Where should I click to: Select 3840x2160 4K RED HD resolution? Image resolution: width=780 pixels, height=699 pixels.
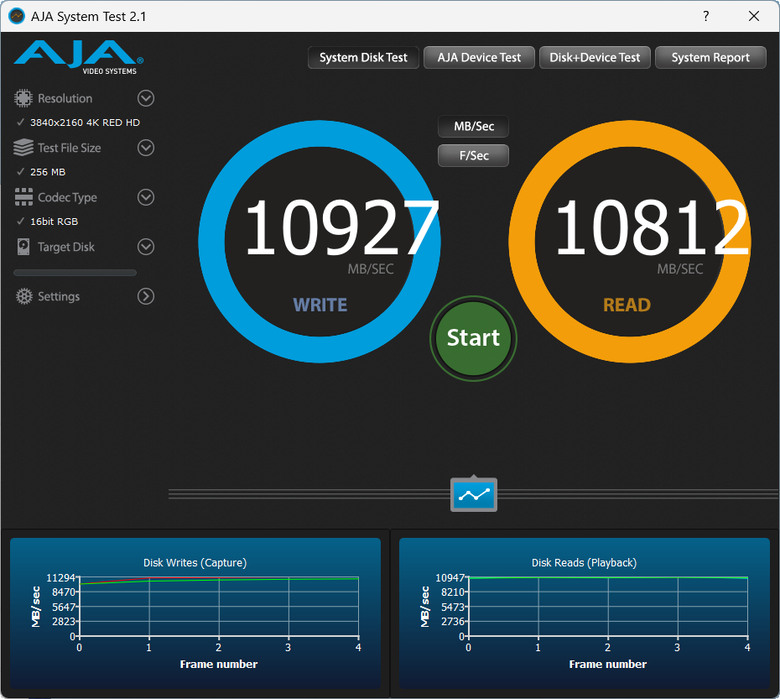click(x=85, y=122)
